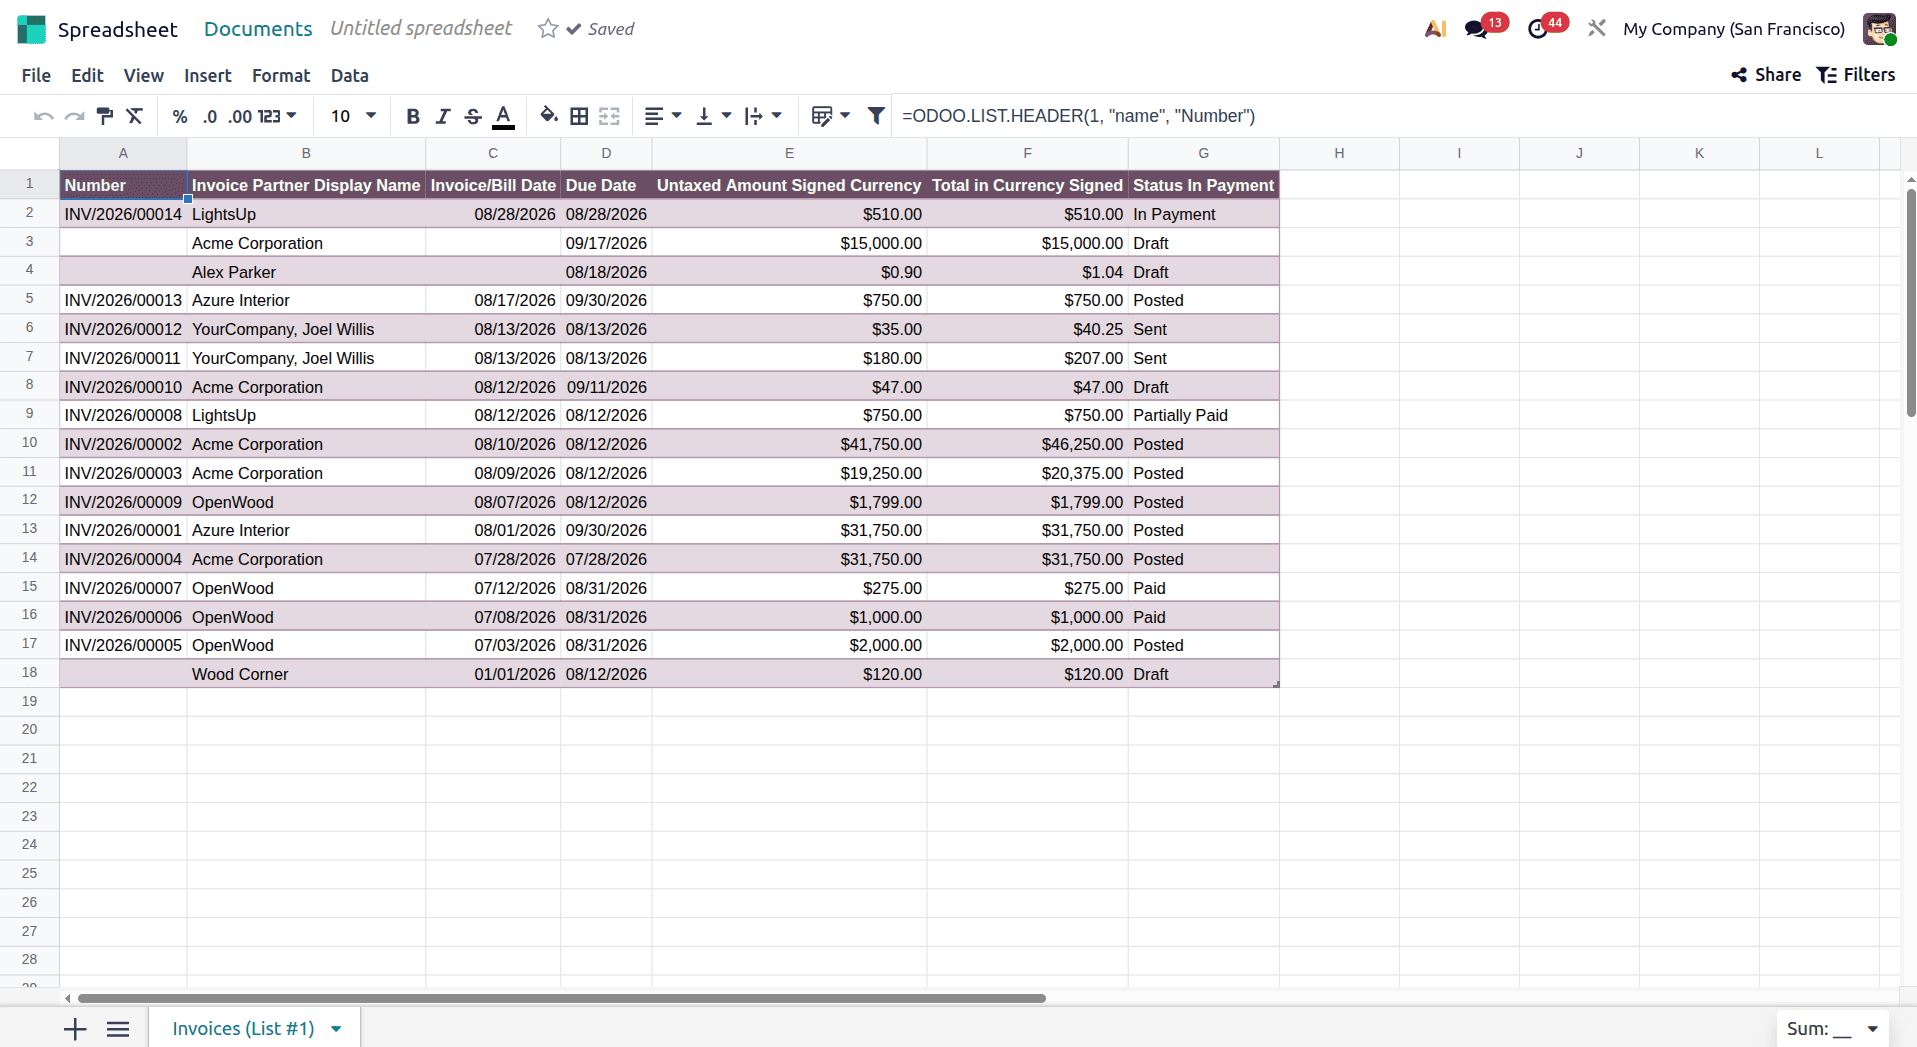Decrease decimal places button
1917x1047 pixels.
coord(210,116)
